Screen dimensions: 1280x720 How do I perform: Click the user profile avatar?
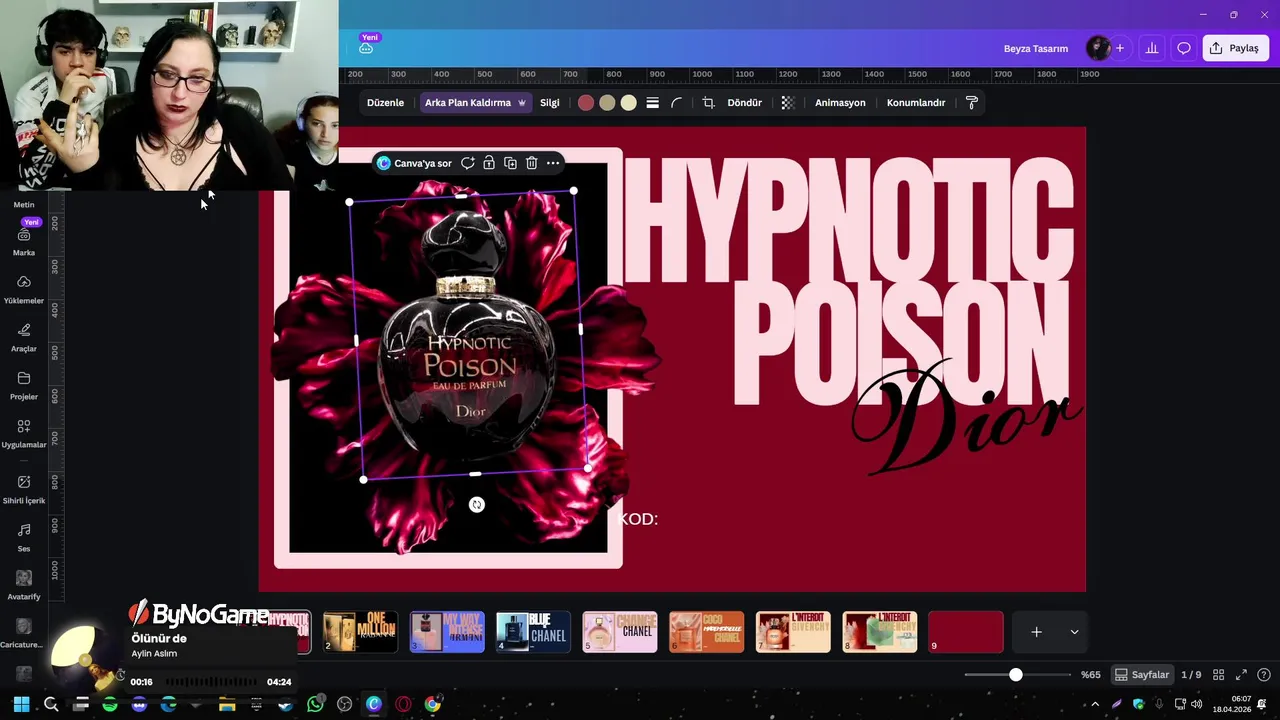(x=1098, y=48)
